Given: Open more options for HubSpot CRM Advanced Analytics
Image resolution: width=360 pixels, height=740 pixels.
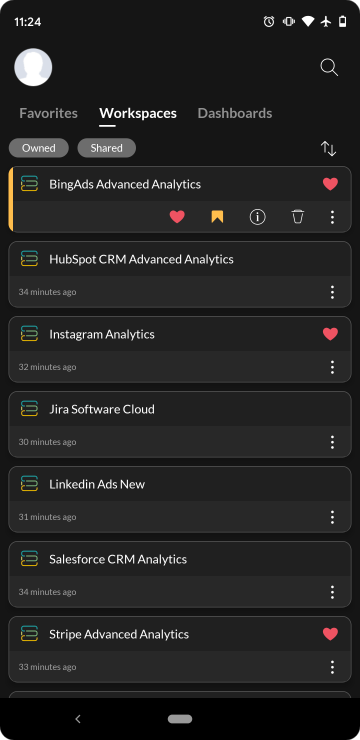Looking at the screenshot, I should point(332,292).
